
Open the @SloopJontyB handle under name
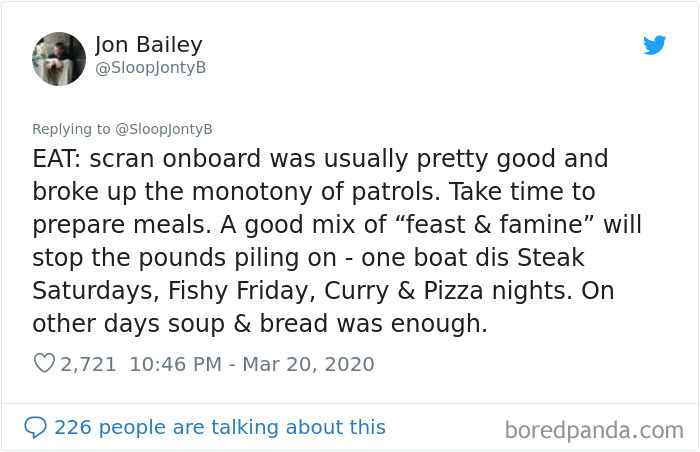click(x=149, y=67)
